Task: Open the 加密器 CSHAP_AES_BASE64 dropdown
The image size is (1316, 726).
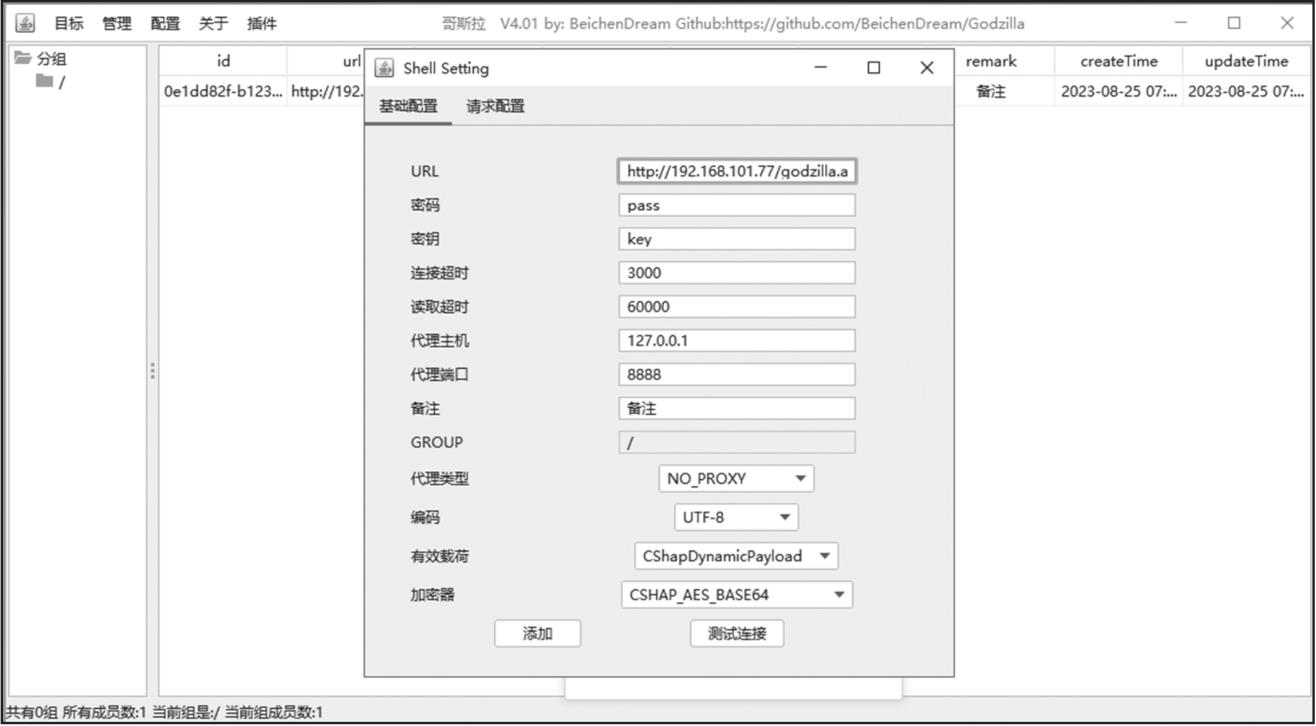Action: point(737,595)
